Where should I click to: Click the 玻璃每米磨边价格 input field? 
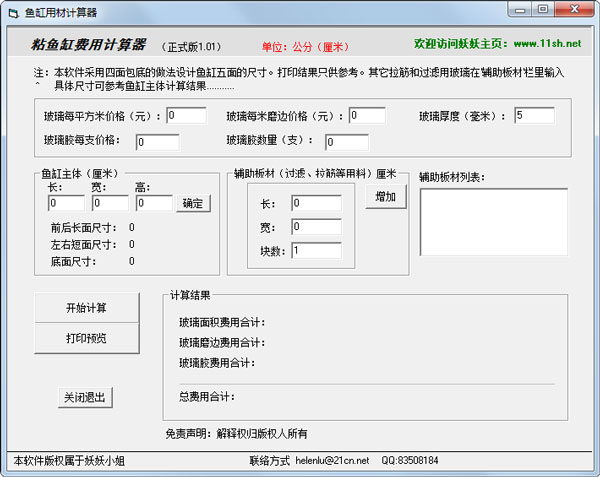(x=367, y=116)
